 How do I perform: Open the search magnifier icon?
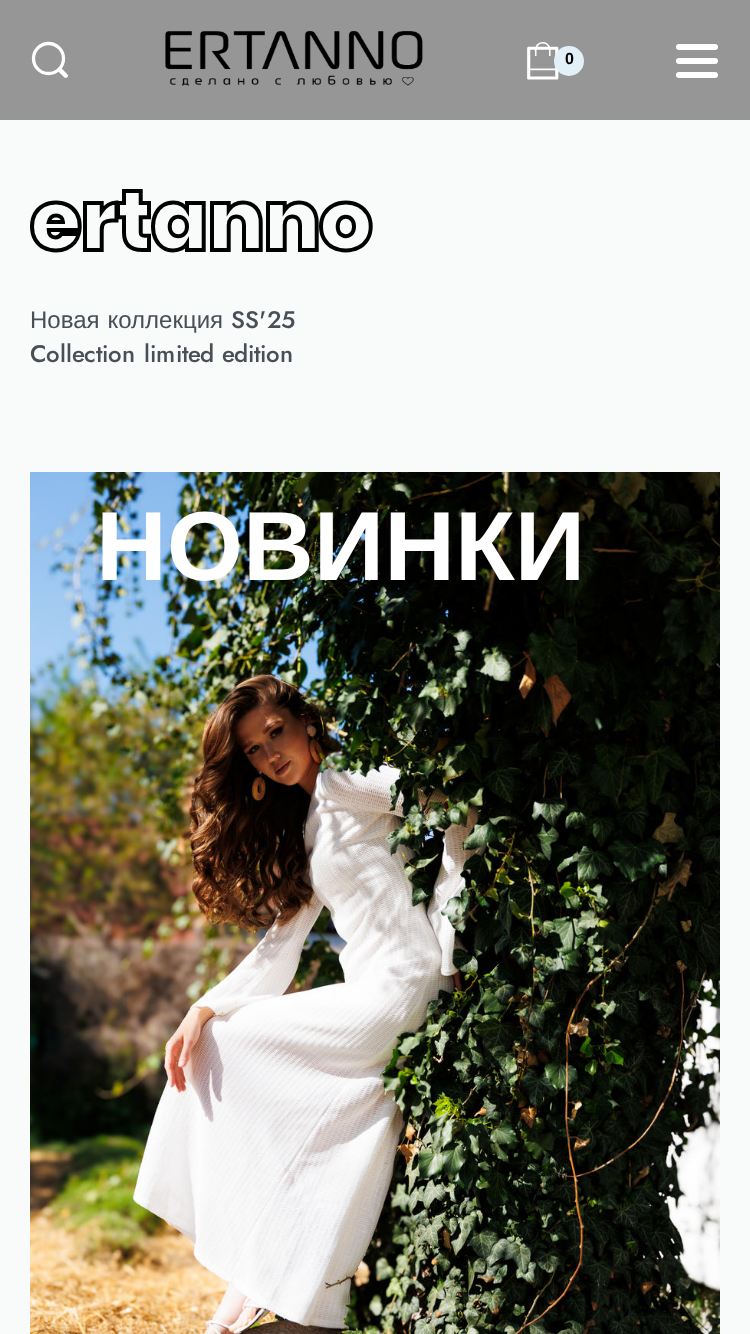pyautogui.click(x=50, y=60)
